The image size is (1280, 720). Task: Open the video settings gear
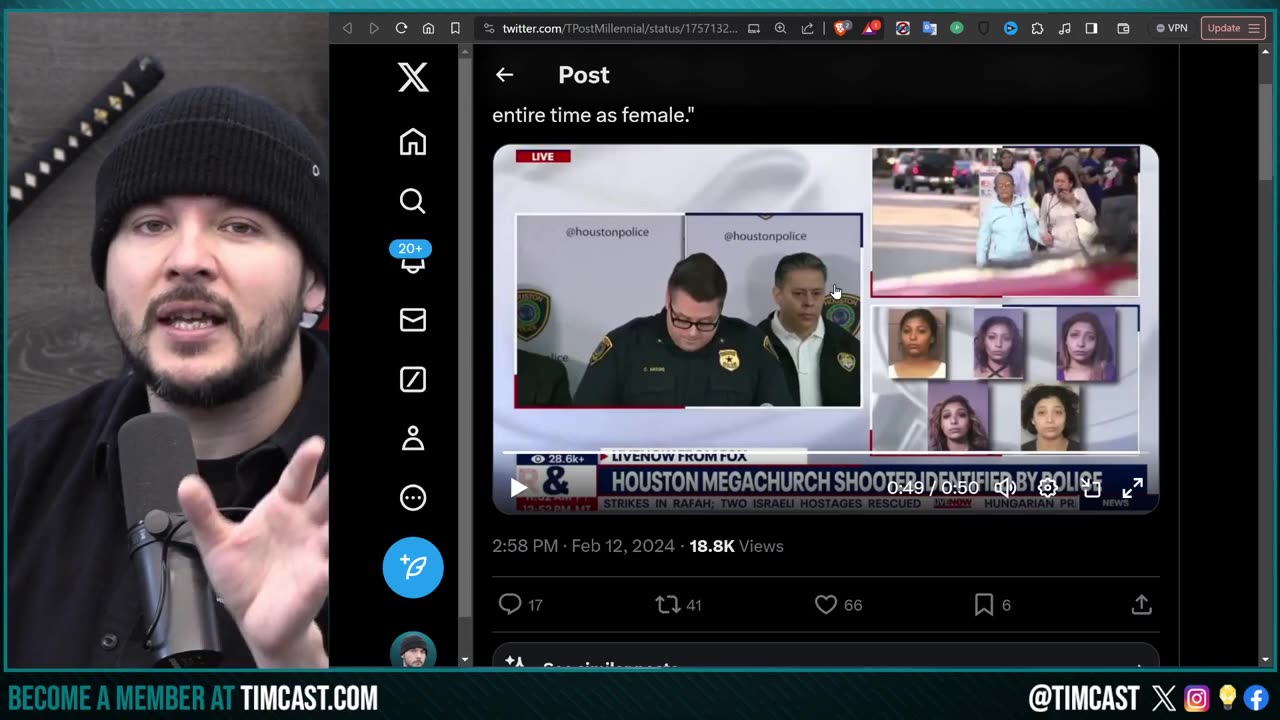pyautogui.click(x=1047, y=488)
